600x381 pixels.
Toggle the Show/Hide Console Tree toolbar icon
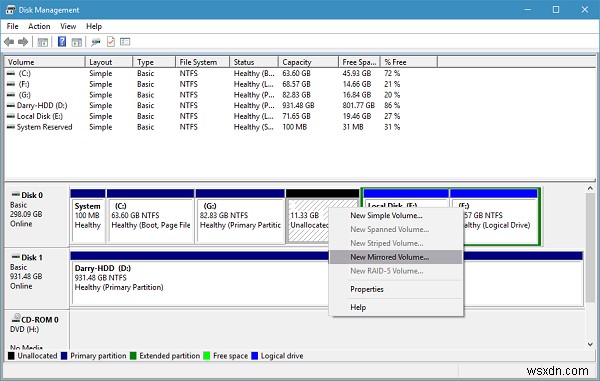pyautogui.click(x=42, y=42)
